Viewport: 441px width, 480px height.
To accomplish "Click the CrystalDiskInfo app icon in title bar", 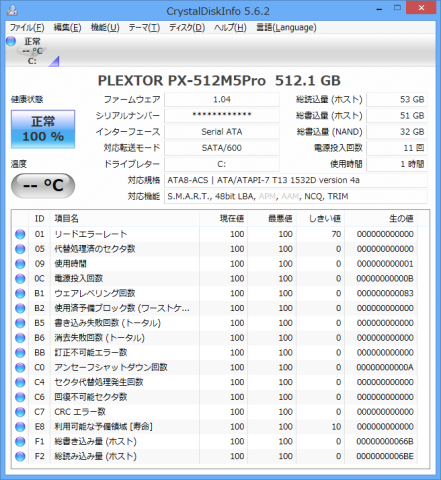I will point(12,10).
